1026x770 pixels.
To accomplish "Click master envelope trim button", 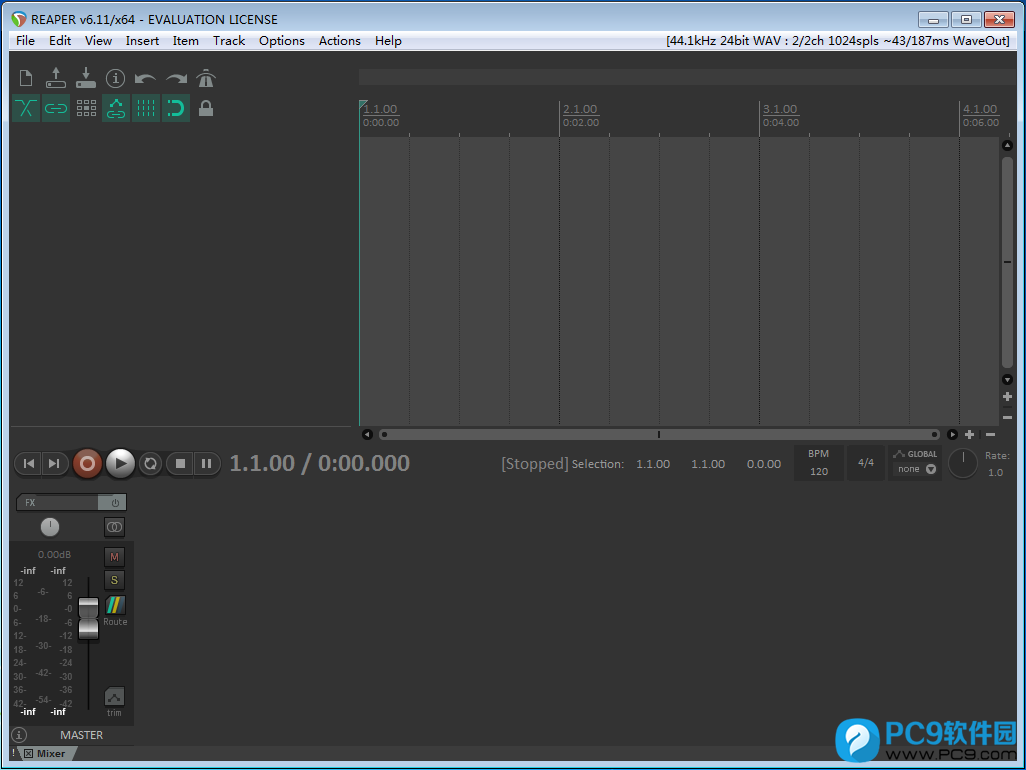I will 115,697.
